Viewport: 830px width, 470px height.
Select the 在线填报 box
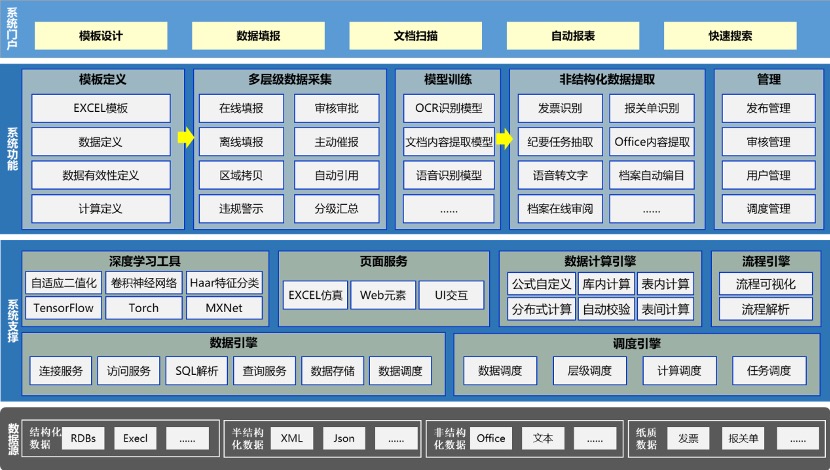coord(241,108)
